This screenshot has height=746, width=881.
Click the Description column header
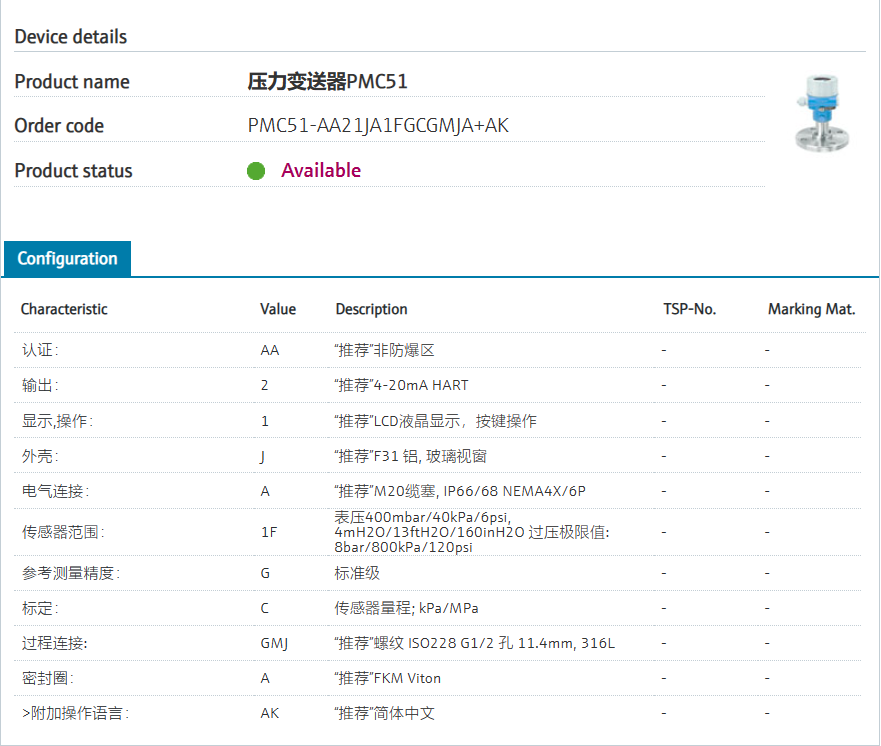(x=371, y=309)
